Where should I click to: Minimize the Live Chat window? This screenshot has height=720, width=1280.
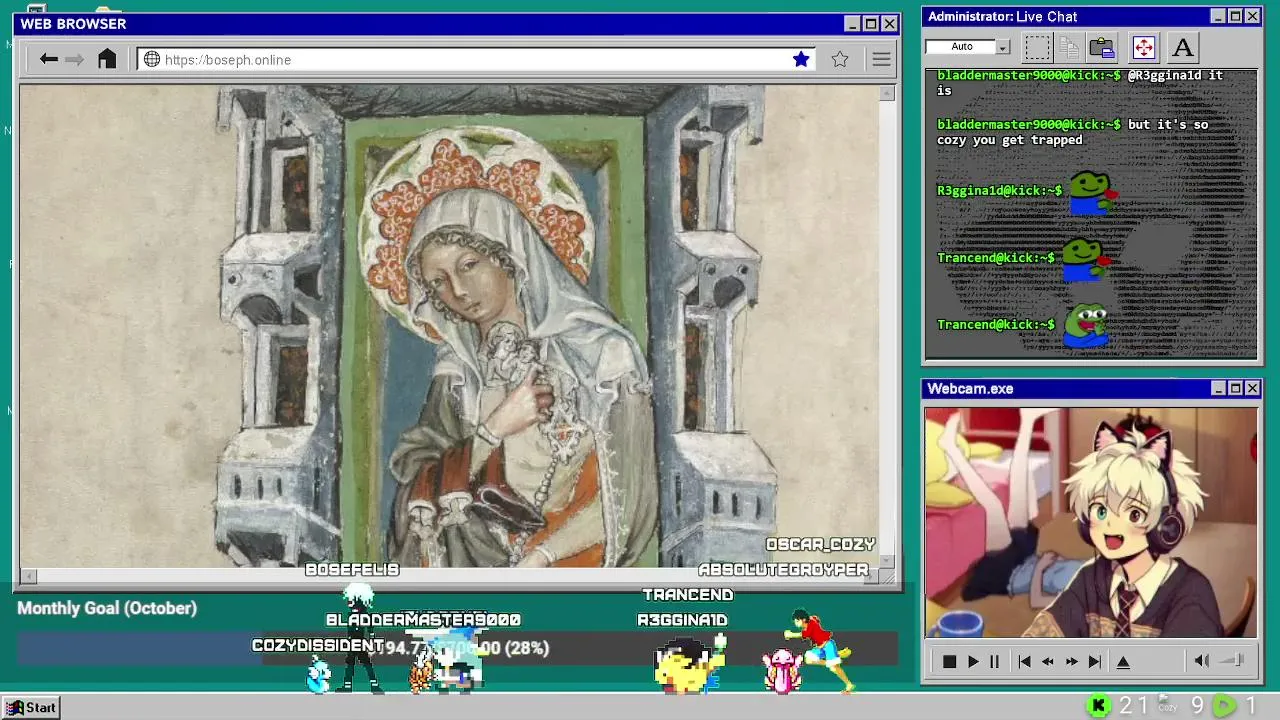(x=1218, y=17)
